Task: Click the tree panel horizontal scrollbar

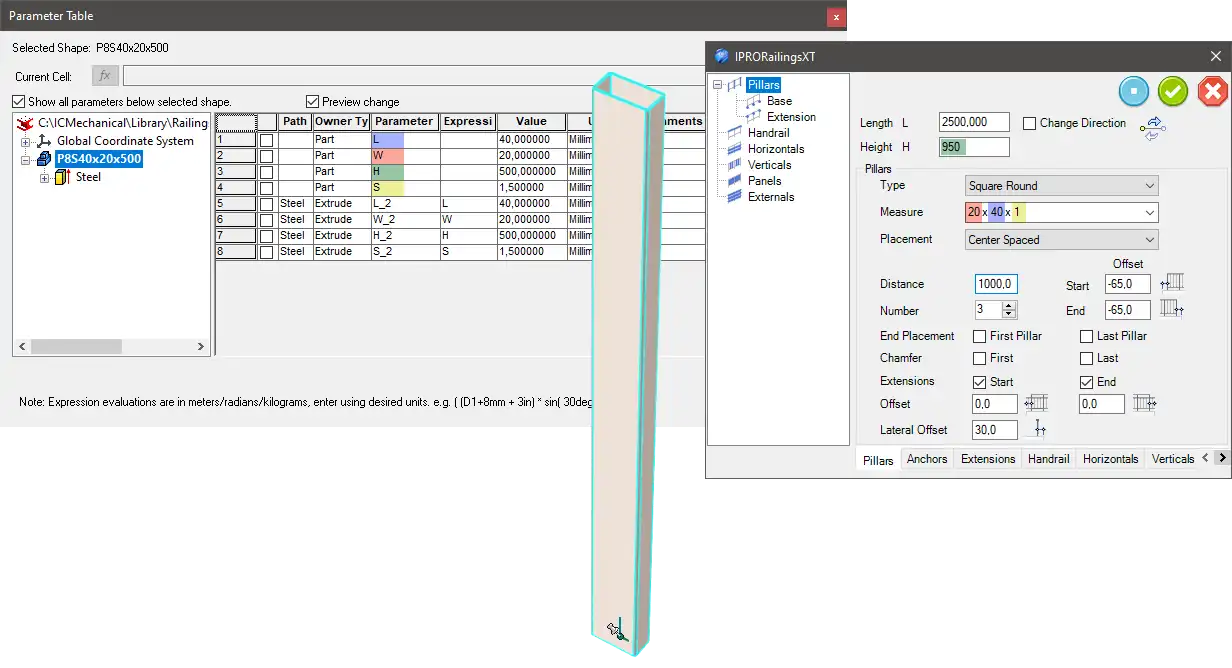Action: tap(112, 347)
